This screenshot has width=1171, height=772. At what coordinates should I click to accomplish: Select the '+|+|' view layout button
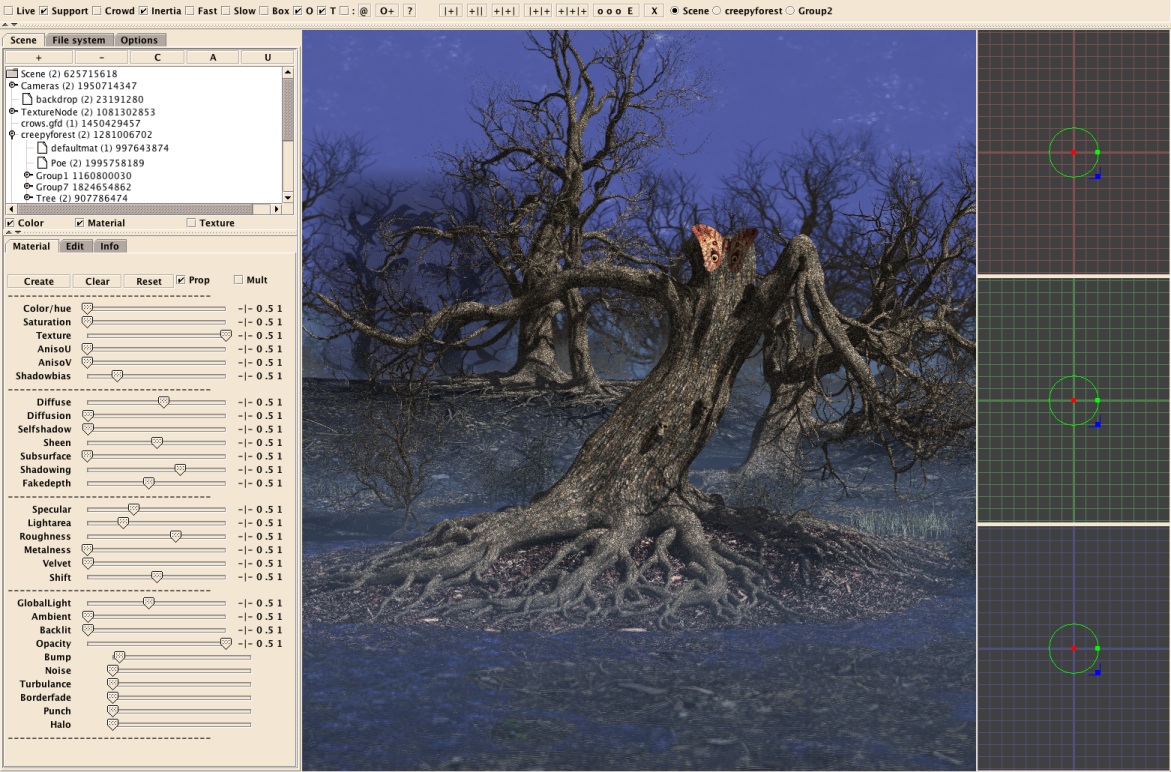(505, 10)
